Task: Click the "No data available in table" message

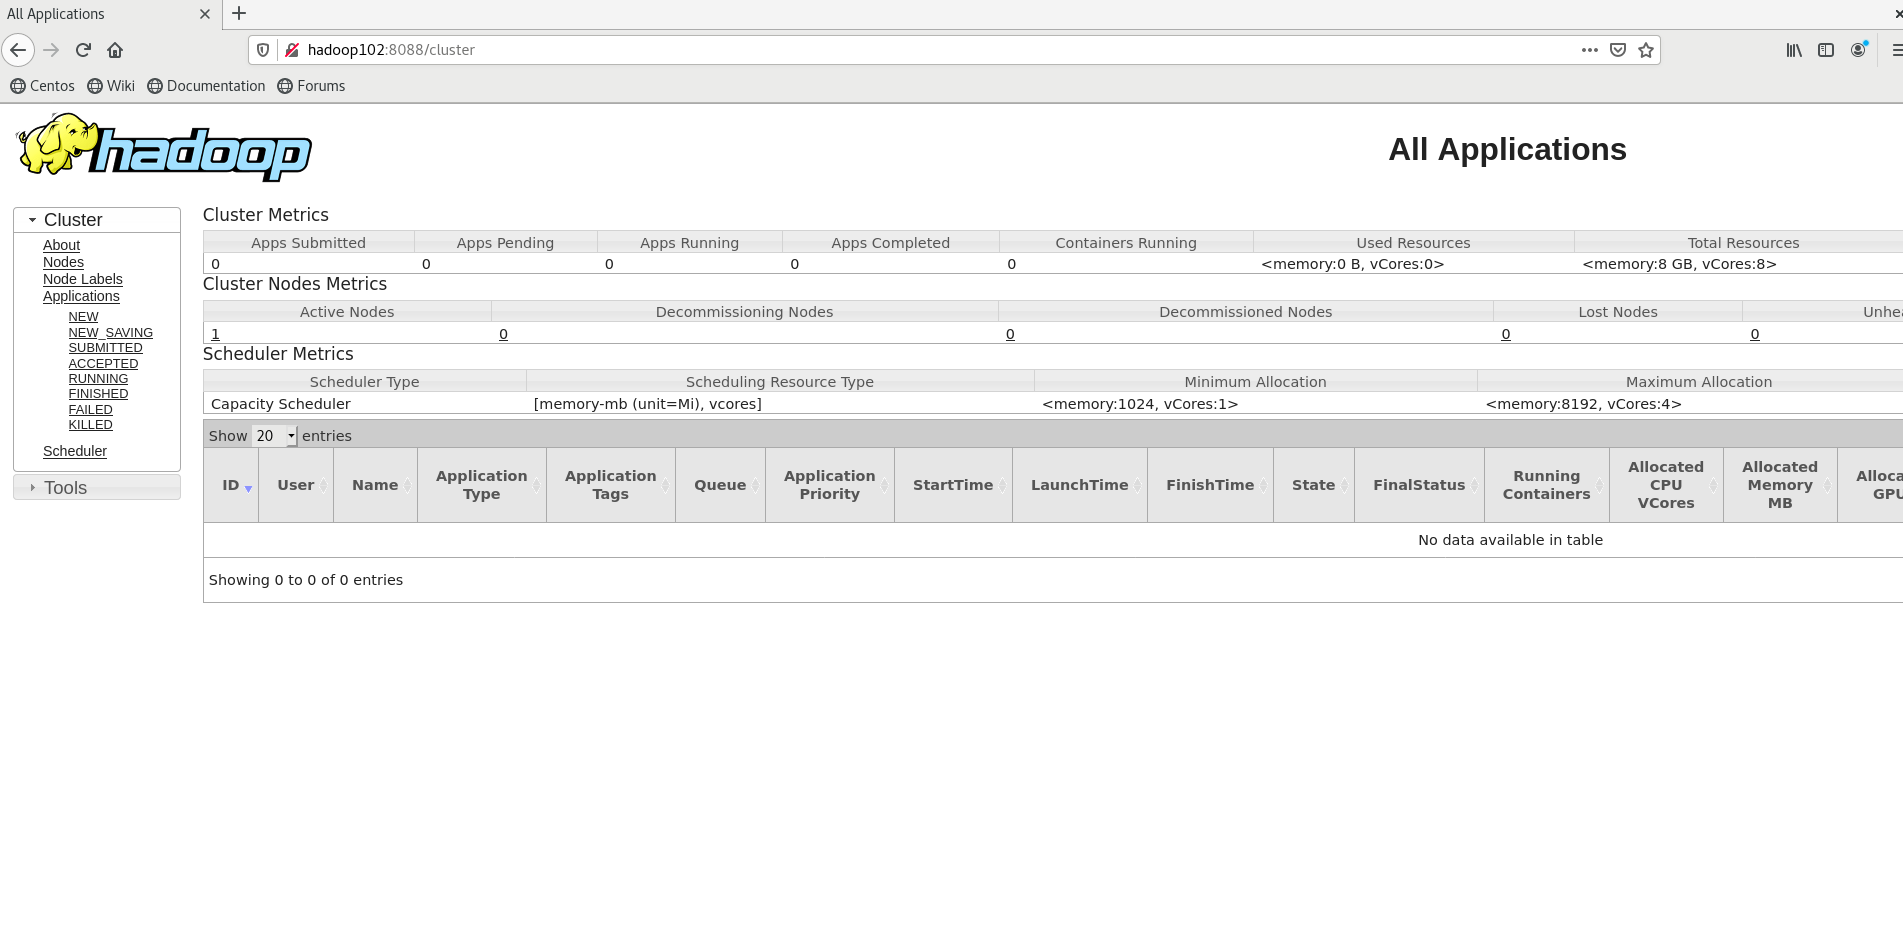Action: (x=1510, y=540)
